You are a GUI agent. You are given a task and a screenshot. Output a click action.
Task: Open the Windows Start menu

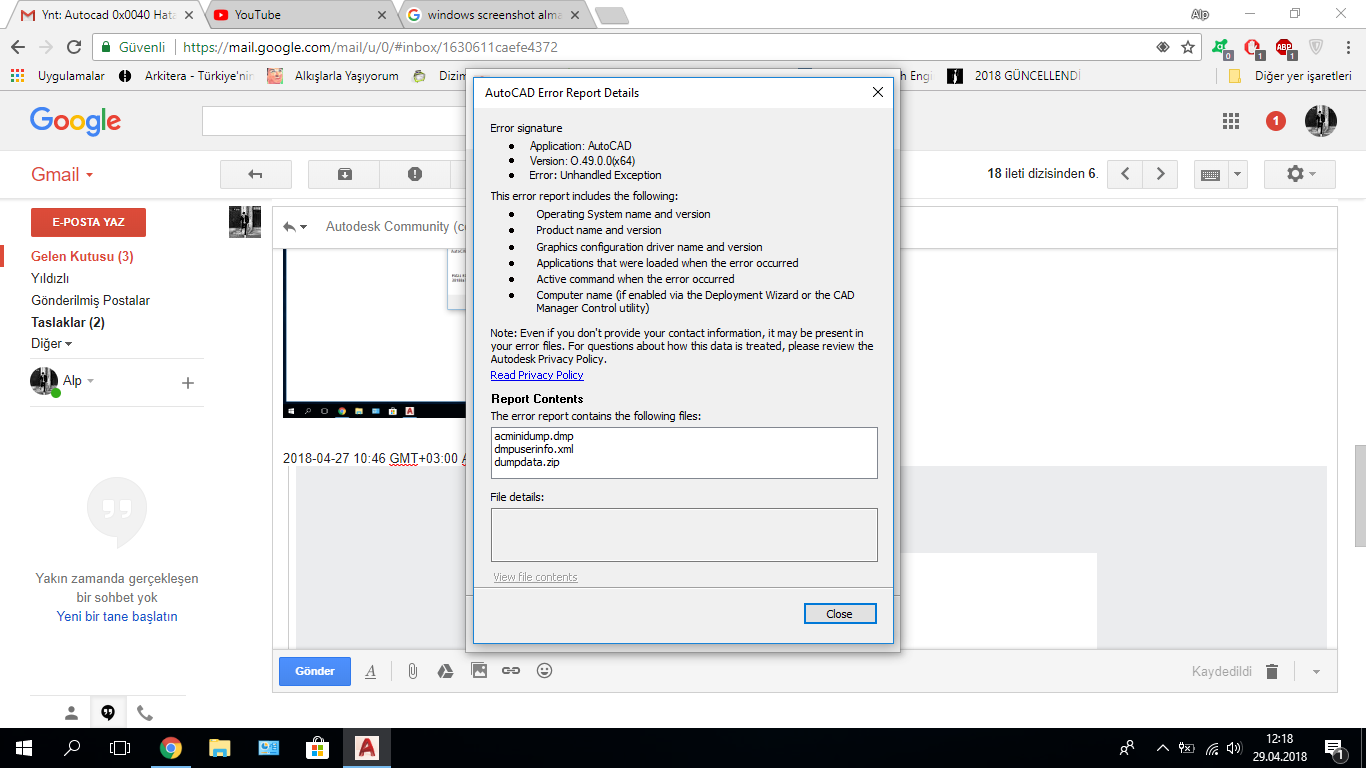[24, 747]
